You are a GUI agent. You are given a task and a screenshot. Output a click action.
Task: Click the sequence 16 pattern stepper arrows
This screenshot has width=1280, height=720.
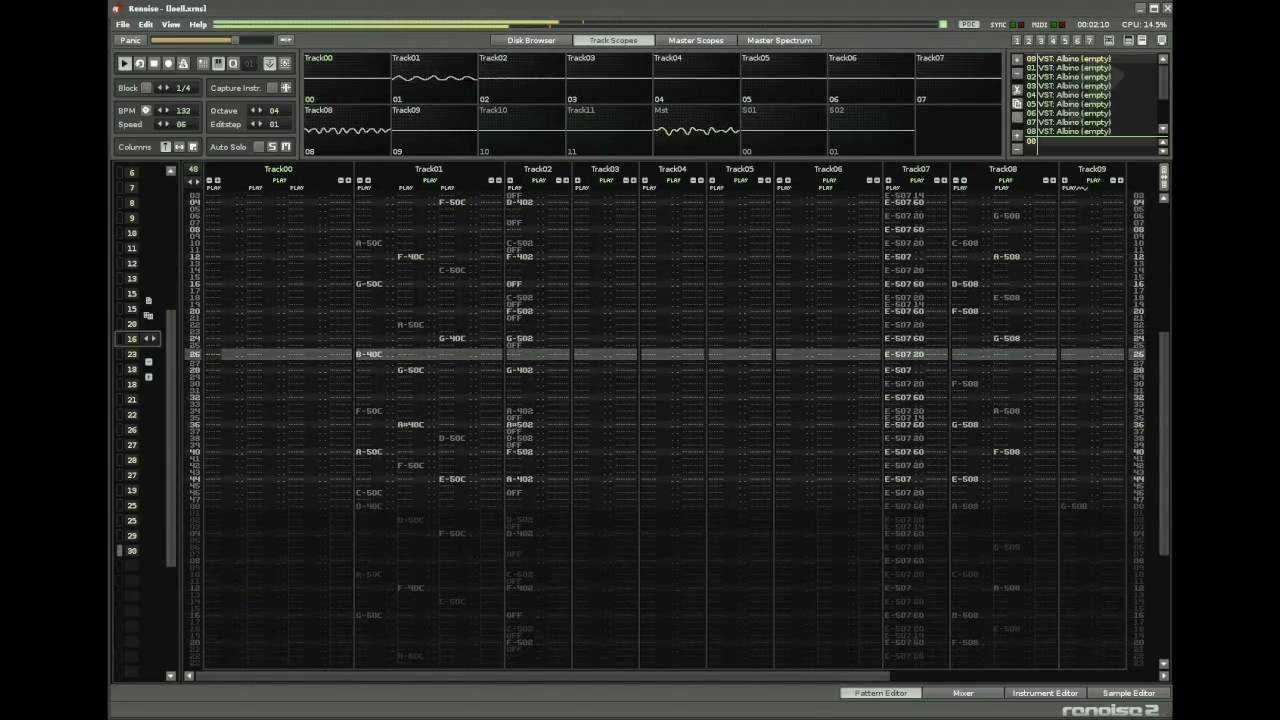[x=150, y=339]
